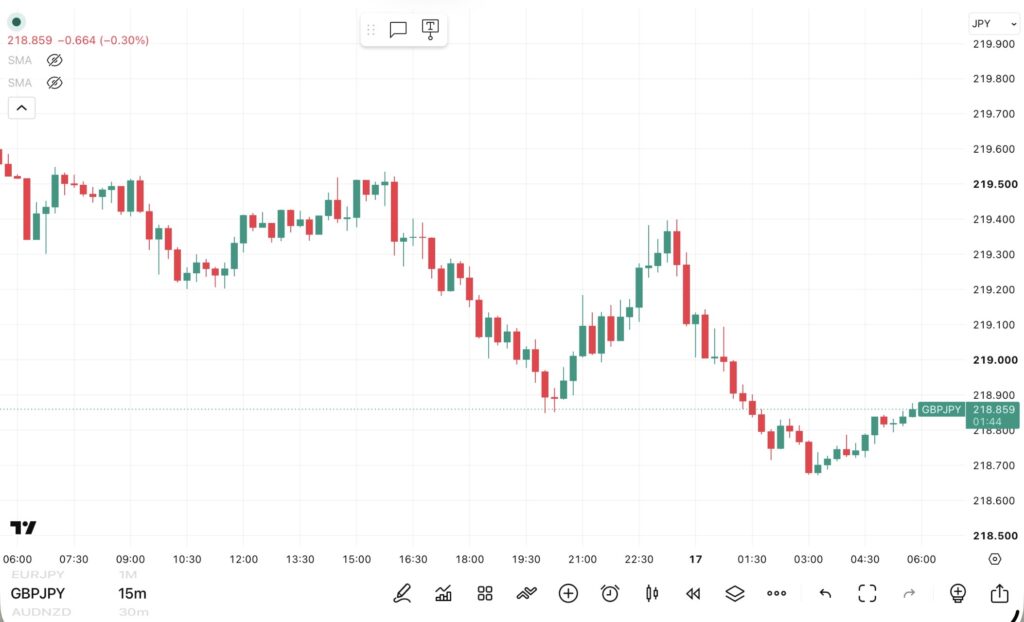Add symbol with plus circle icon
This screenshot has height=622, width=1024.
568,593
